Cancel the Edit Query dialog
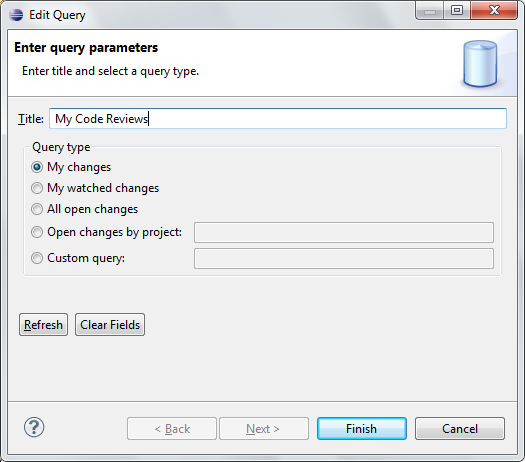The image size is (525, 462). click(x=460, y=429)
